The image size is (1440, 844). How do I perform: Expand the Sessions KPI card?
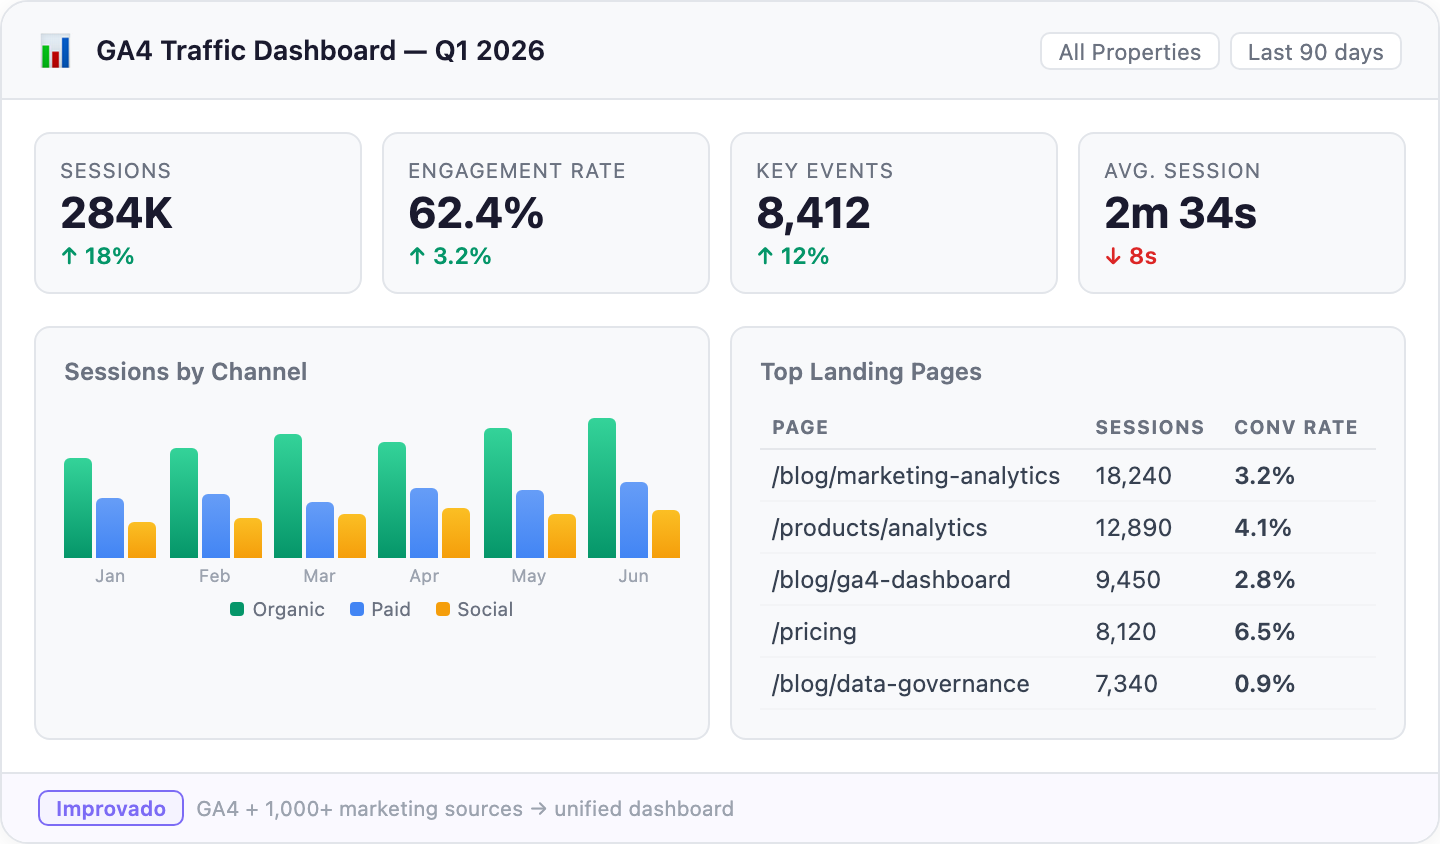pyautogui.click(x=197, y=213)
